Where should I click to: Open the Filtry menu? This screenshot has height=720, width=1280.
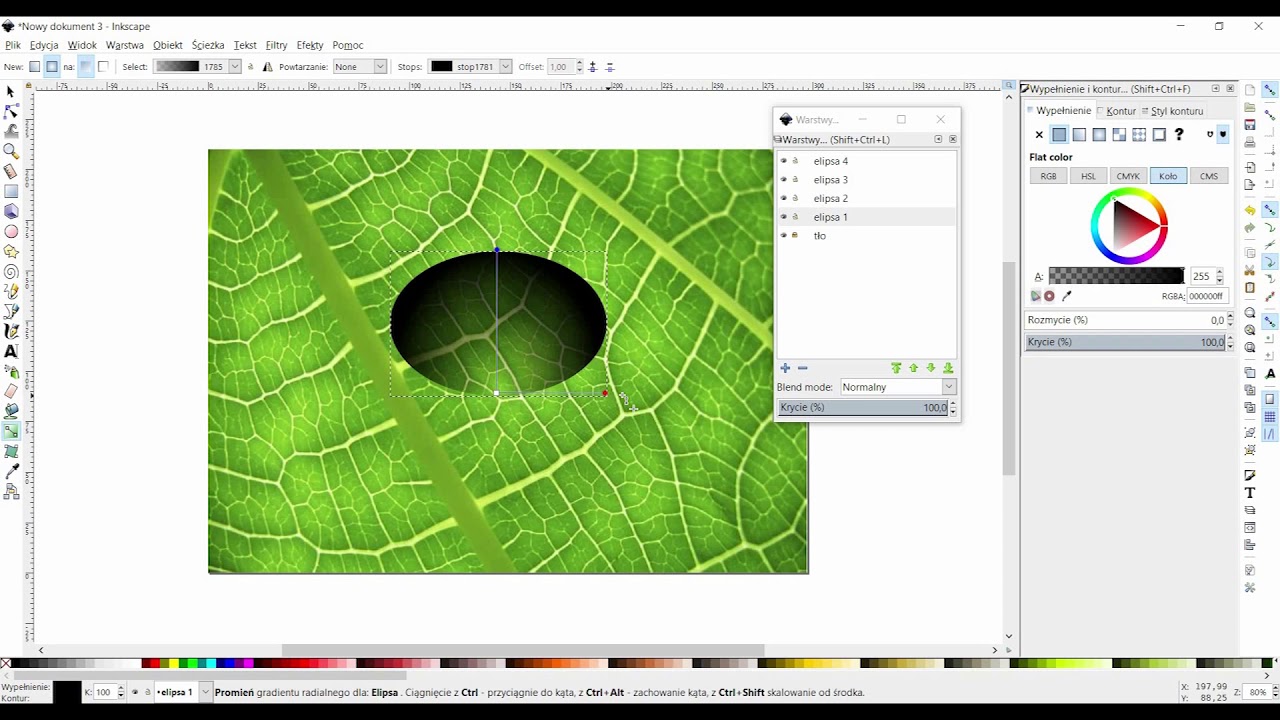(x=276, y=45)
